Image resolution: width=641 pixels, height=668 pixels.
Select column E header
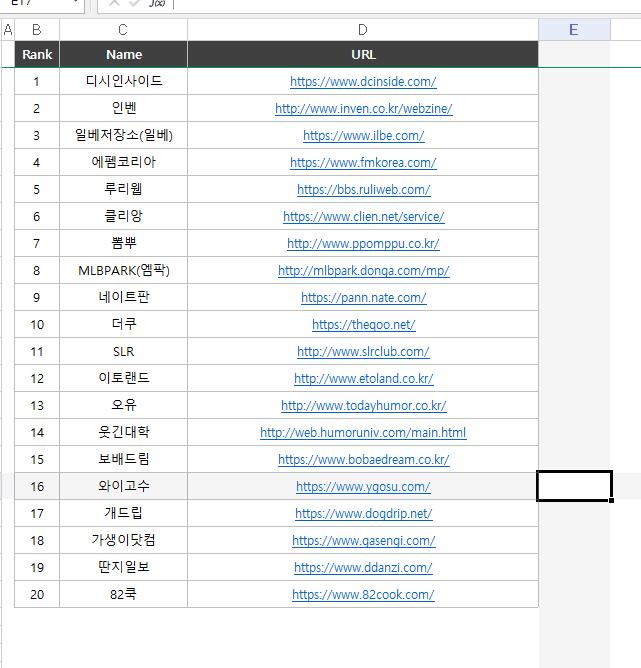coord(574,30)
